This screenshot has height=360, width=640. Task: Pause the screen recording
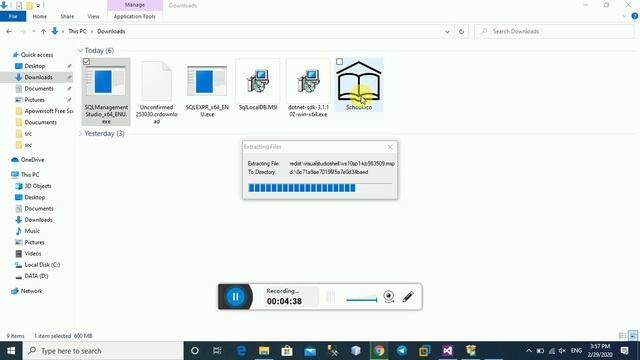[236, 297]
